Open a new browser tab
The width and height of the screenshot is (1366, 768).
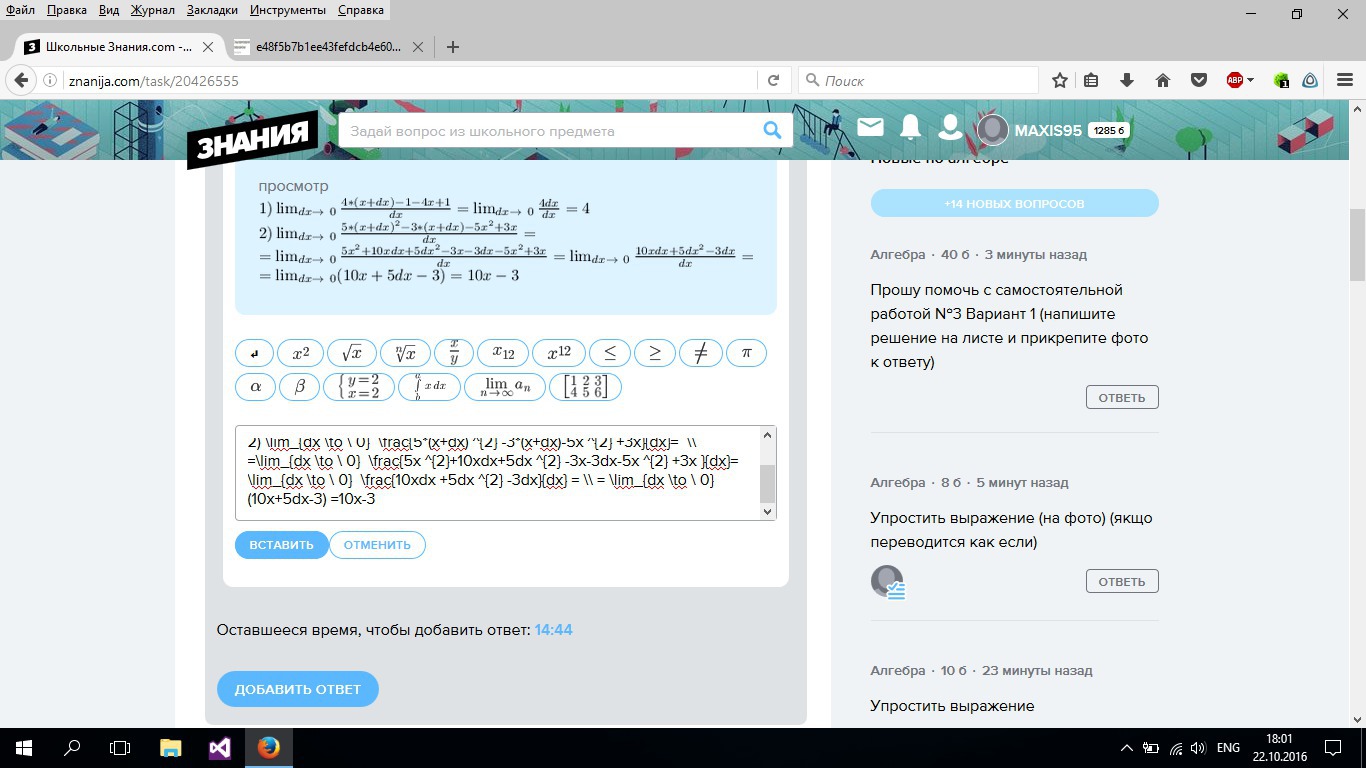(453, 47)
